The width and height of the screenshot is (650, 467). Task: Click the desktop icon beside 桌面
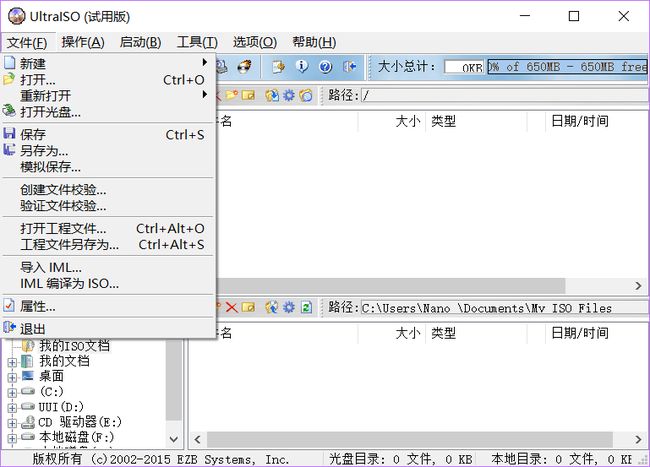(x=28, y=376)
